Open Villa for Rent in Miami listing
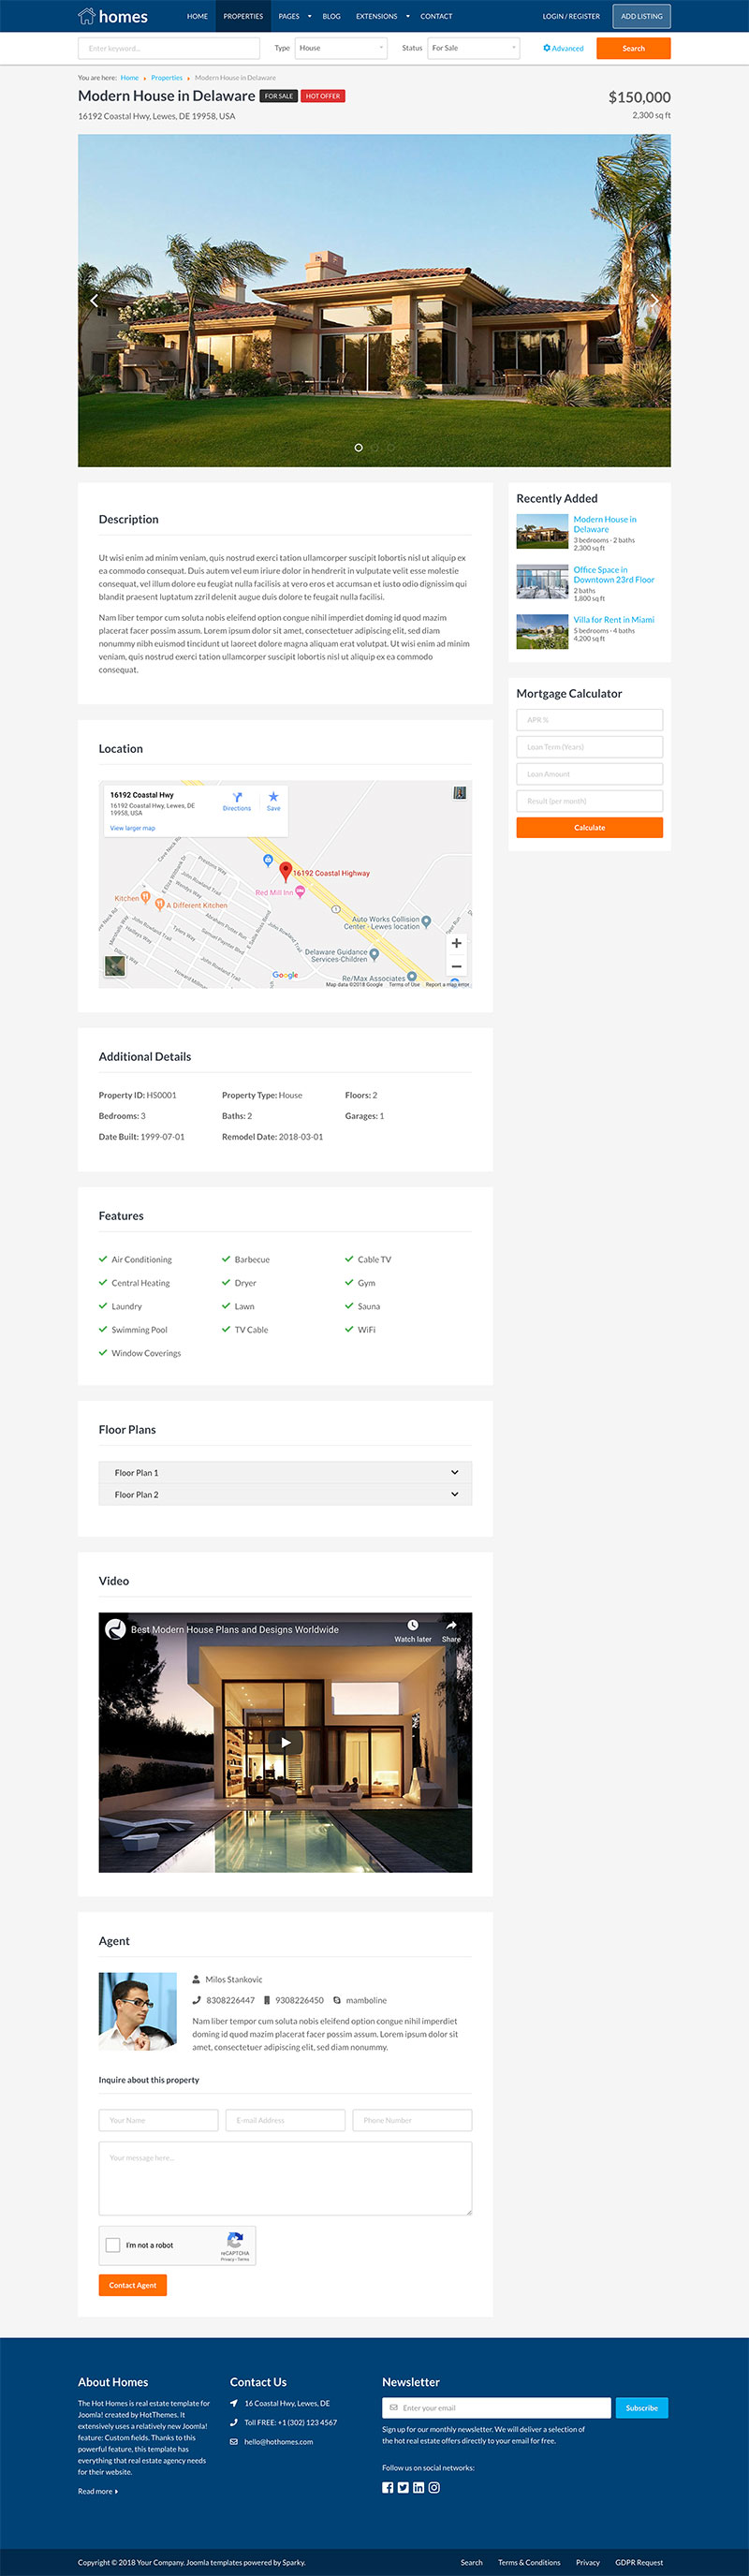The width and height of the screenshot is (749, 2576). tap(614, 619)
